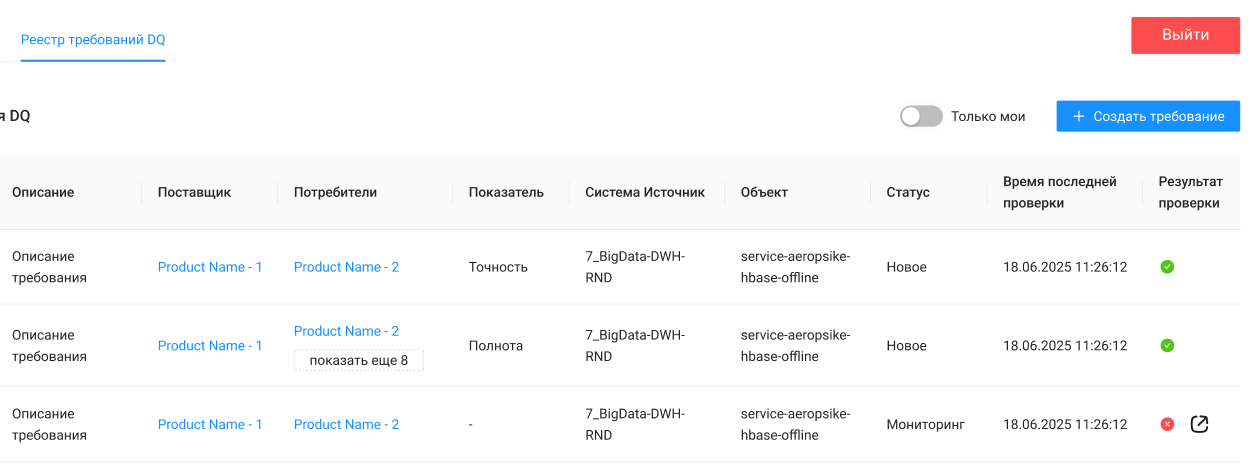Toggle the Только мои switch
The image size is (1259, 465).
click(921, 117)
